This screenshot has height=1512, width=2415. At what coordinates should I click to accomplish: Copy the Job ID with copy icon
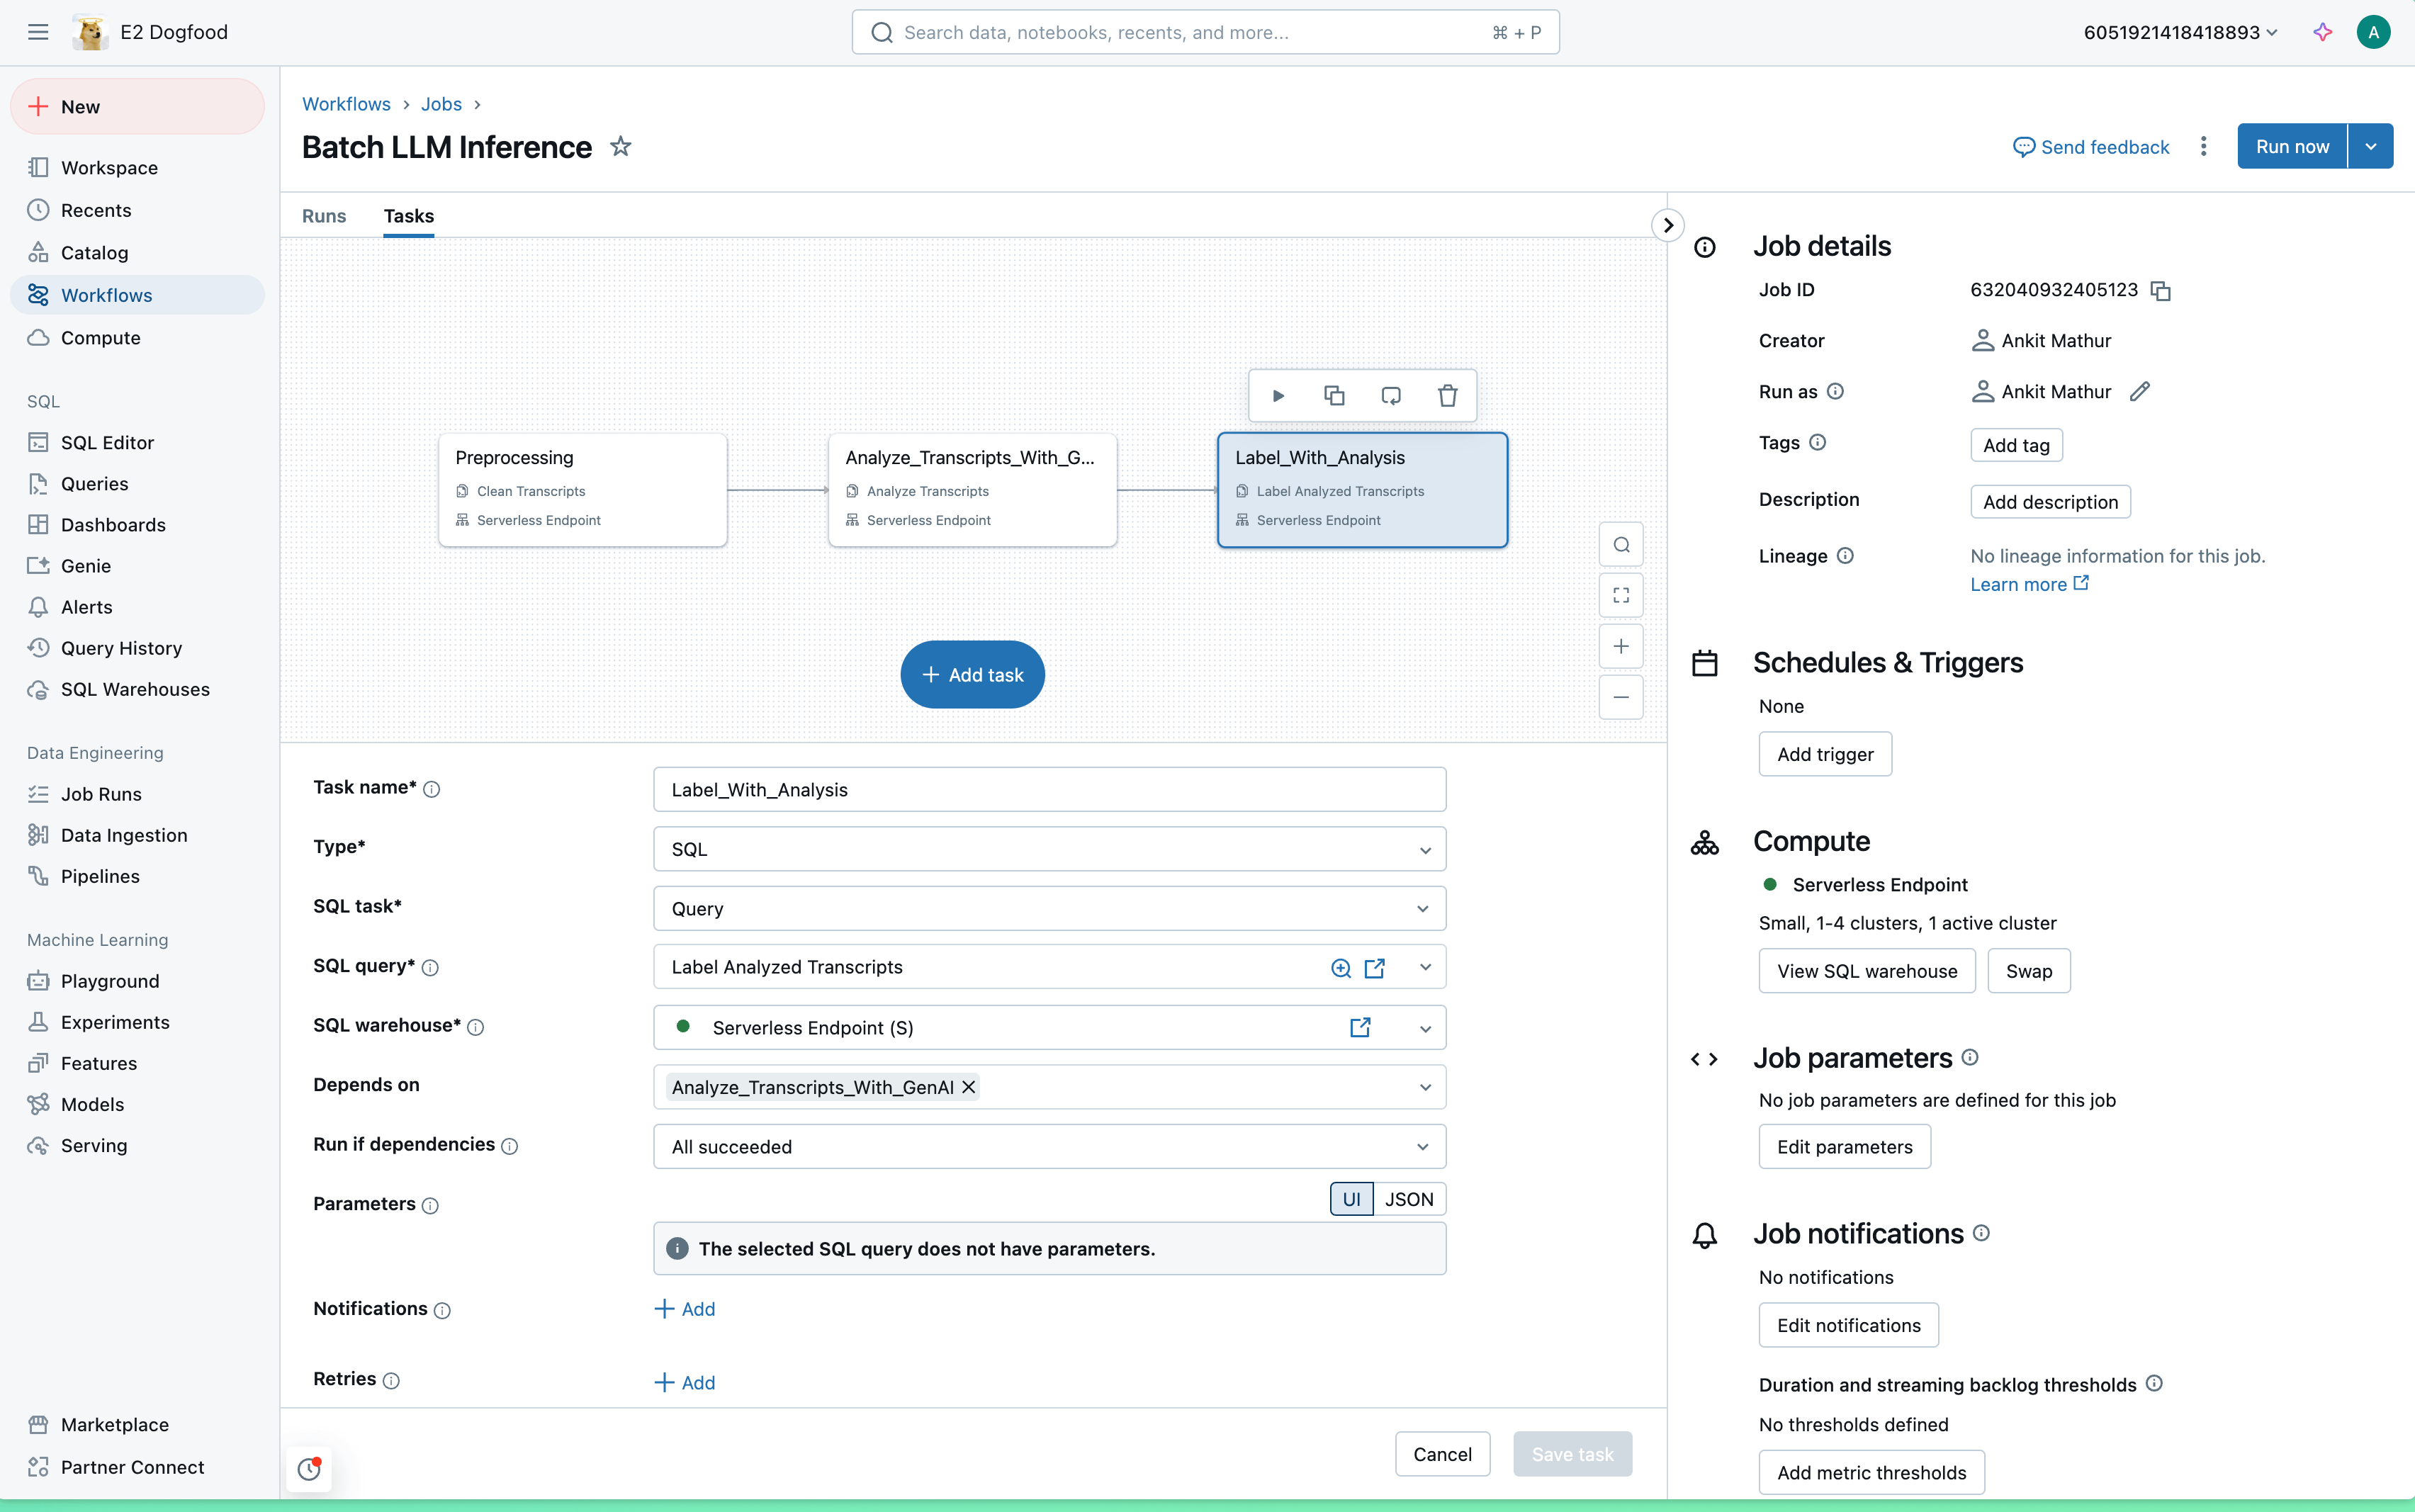tap(2161, 291)
